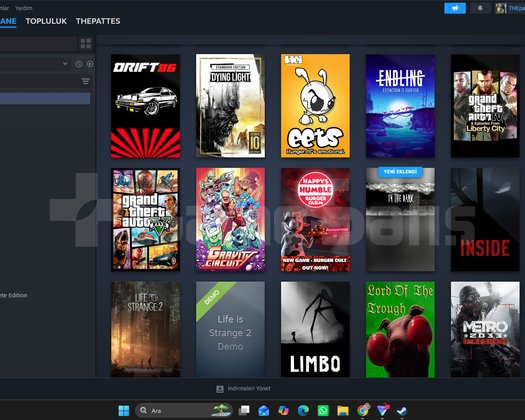525x420 pixels.
Task: Select the Life is Strange 2 cover
Action: pyautogui.click(x=145, y=330)
